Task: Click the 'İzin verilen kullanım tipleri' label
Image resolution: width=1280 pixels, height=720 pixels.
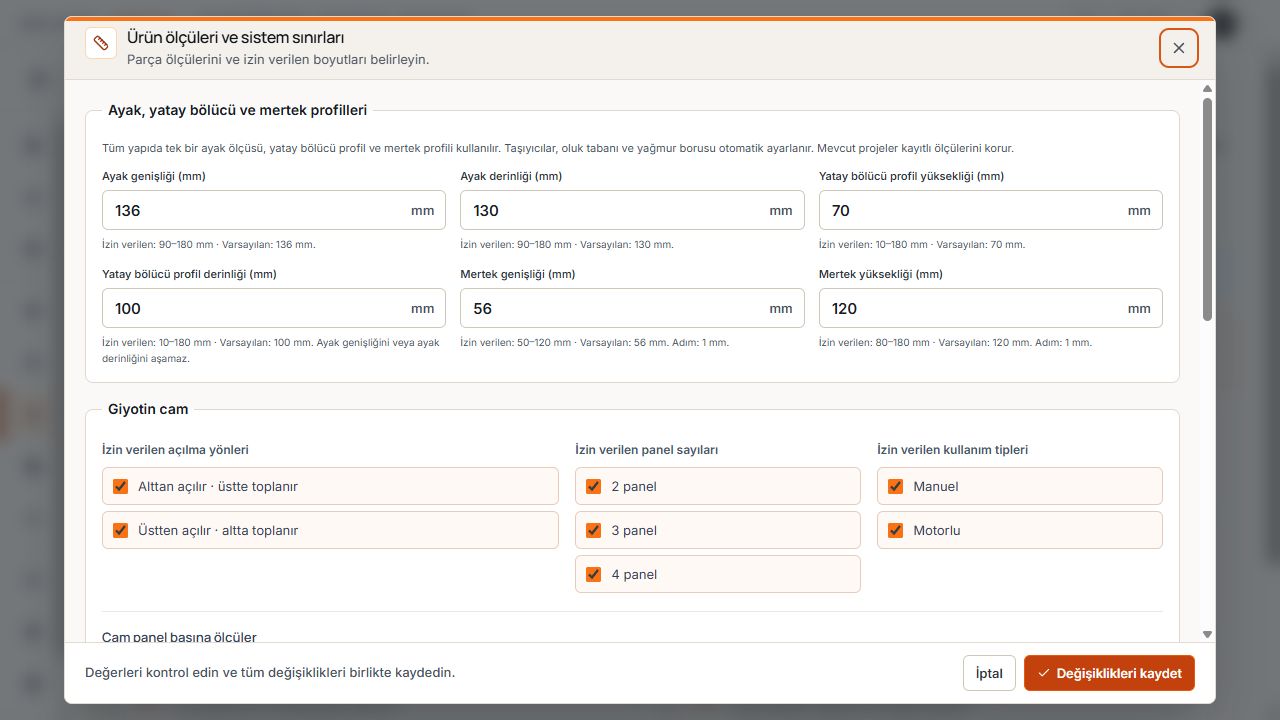Action: (x=952, y=450)
